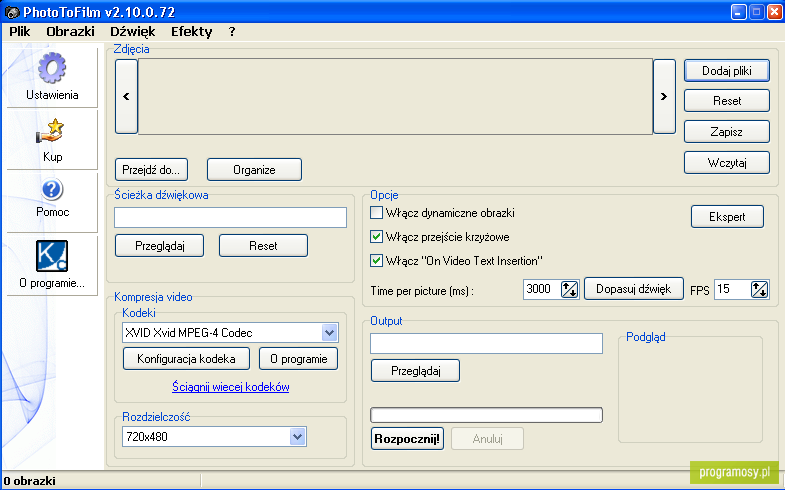Click the Organize button

(x=254, y=170)
